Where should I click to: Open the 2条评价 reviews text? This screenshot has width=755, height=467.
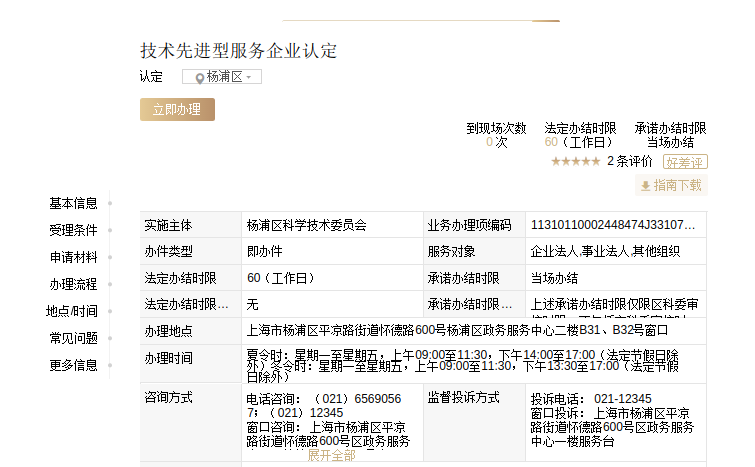(629, 161)
